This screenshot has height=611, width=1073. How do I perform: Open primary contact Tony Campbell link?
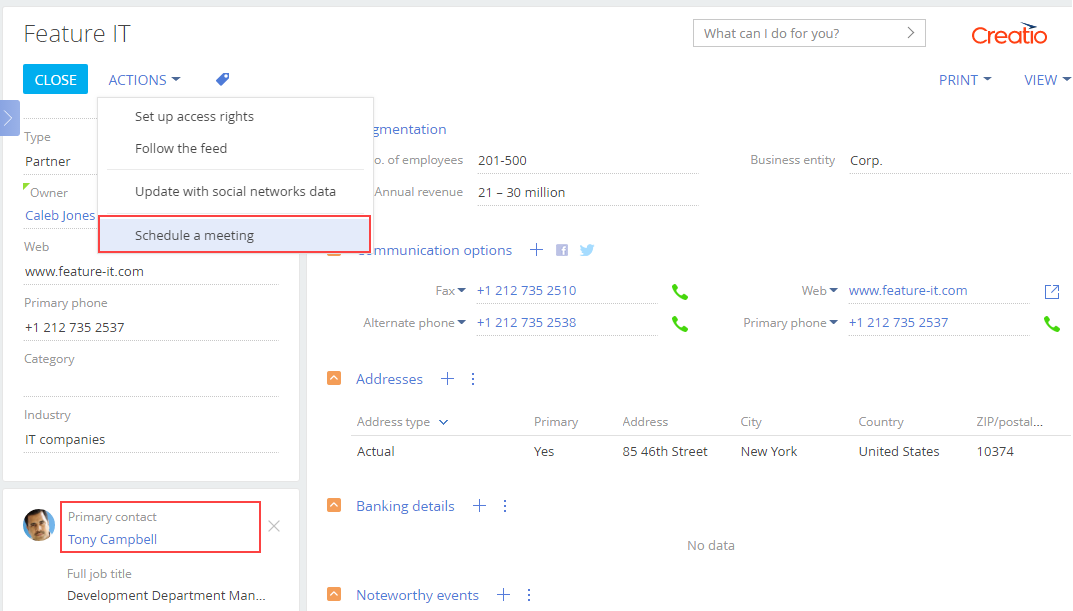112,539
